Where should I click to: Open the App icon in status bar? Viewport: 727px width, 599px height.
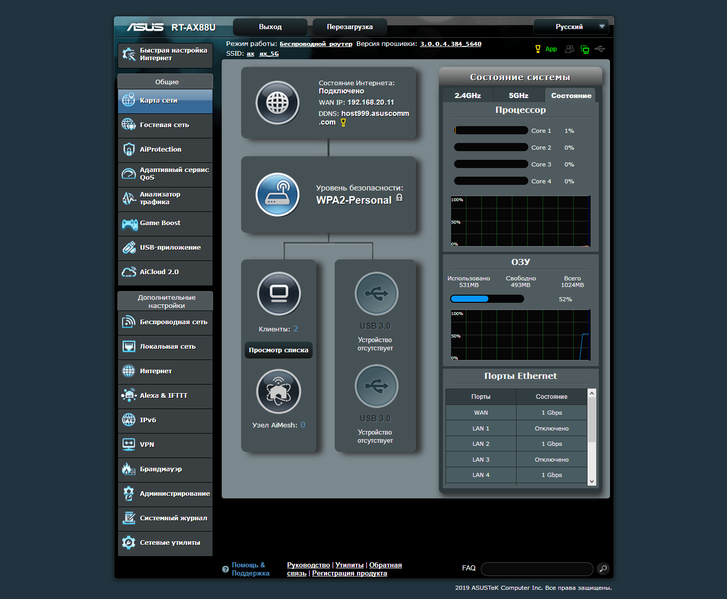[x=546, y=49]
